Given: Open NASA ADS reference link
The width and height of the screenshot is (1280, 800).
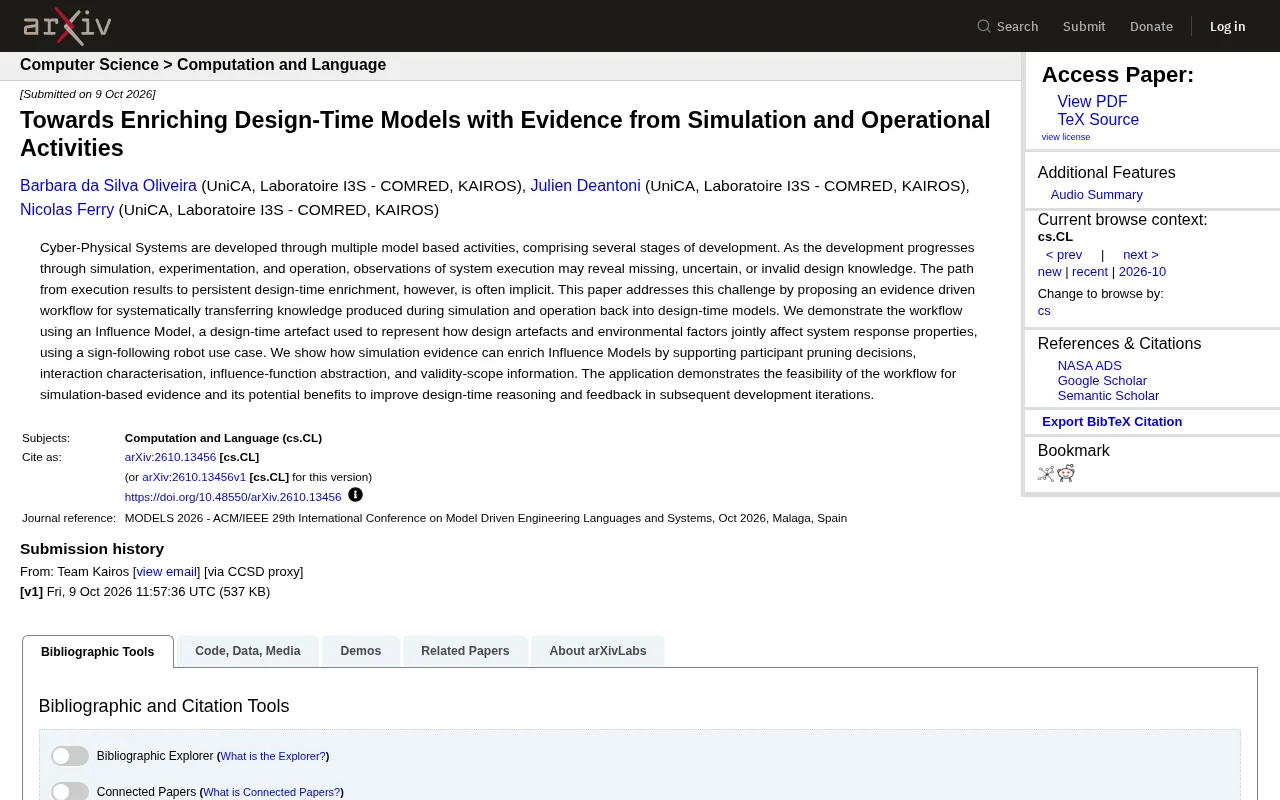Looking at the screenshot, I should (x=1090, y=366).
